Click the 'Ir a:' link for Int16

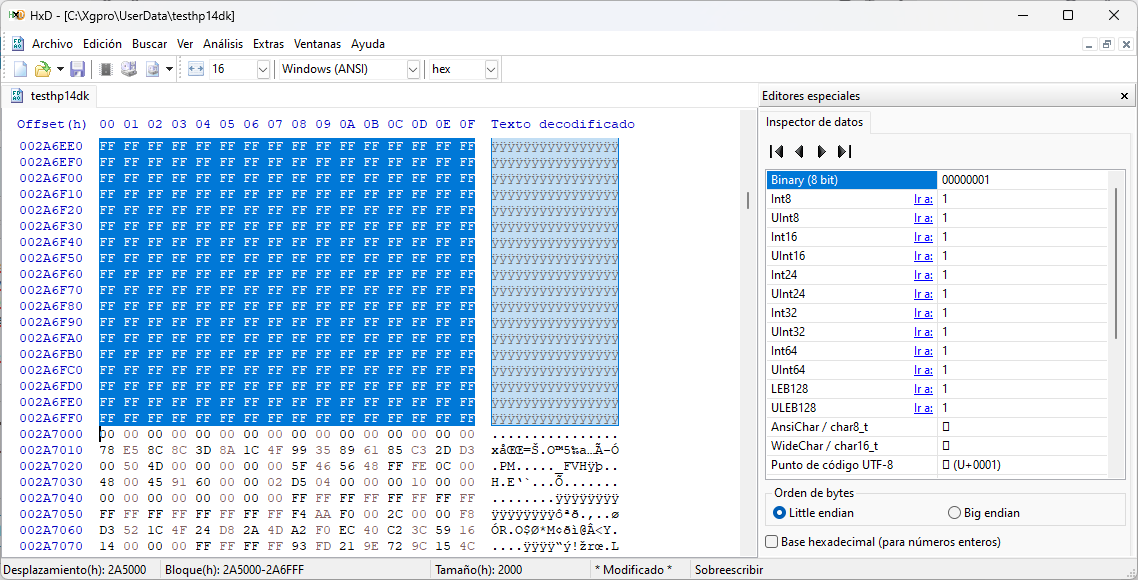pos(922,237)
